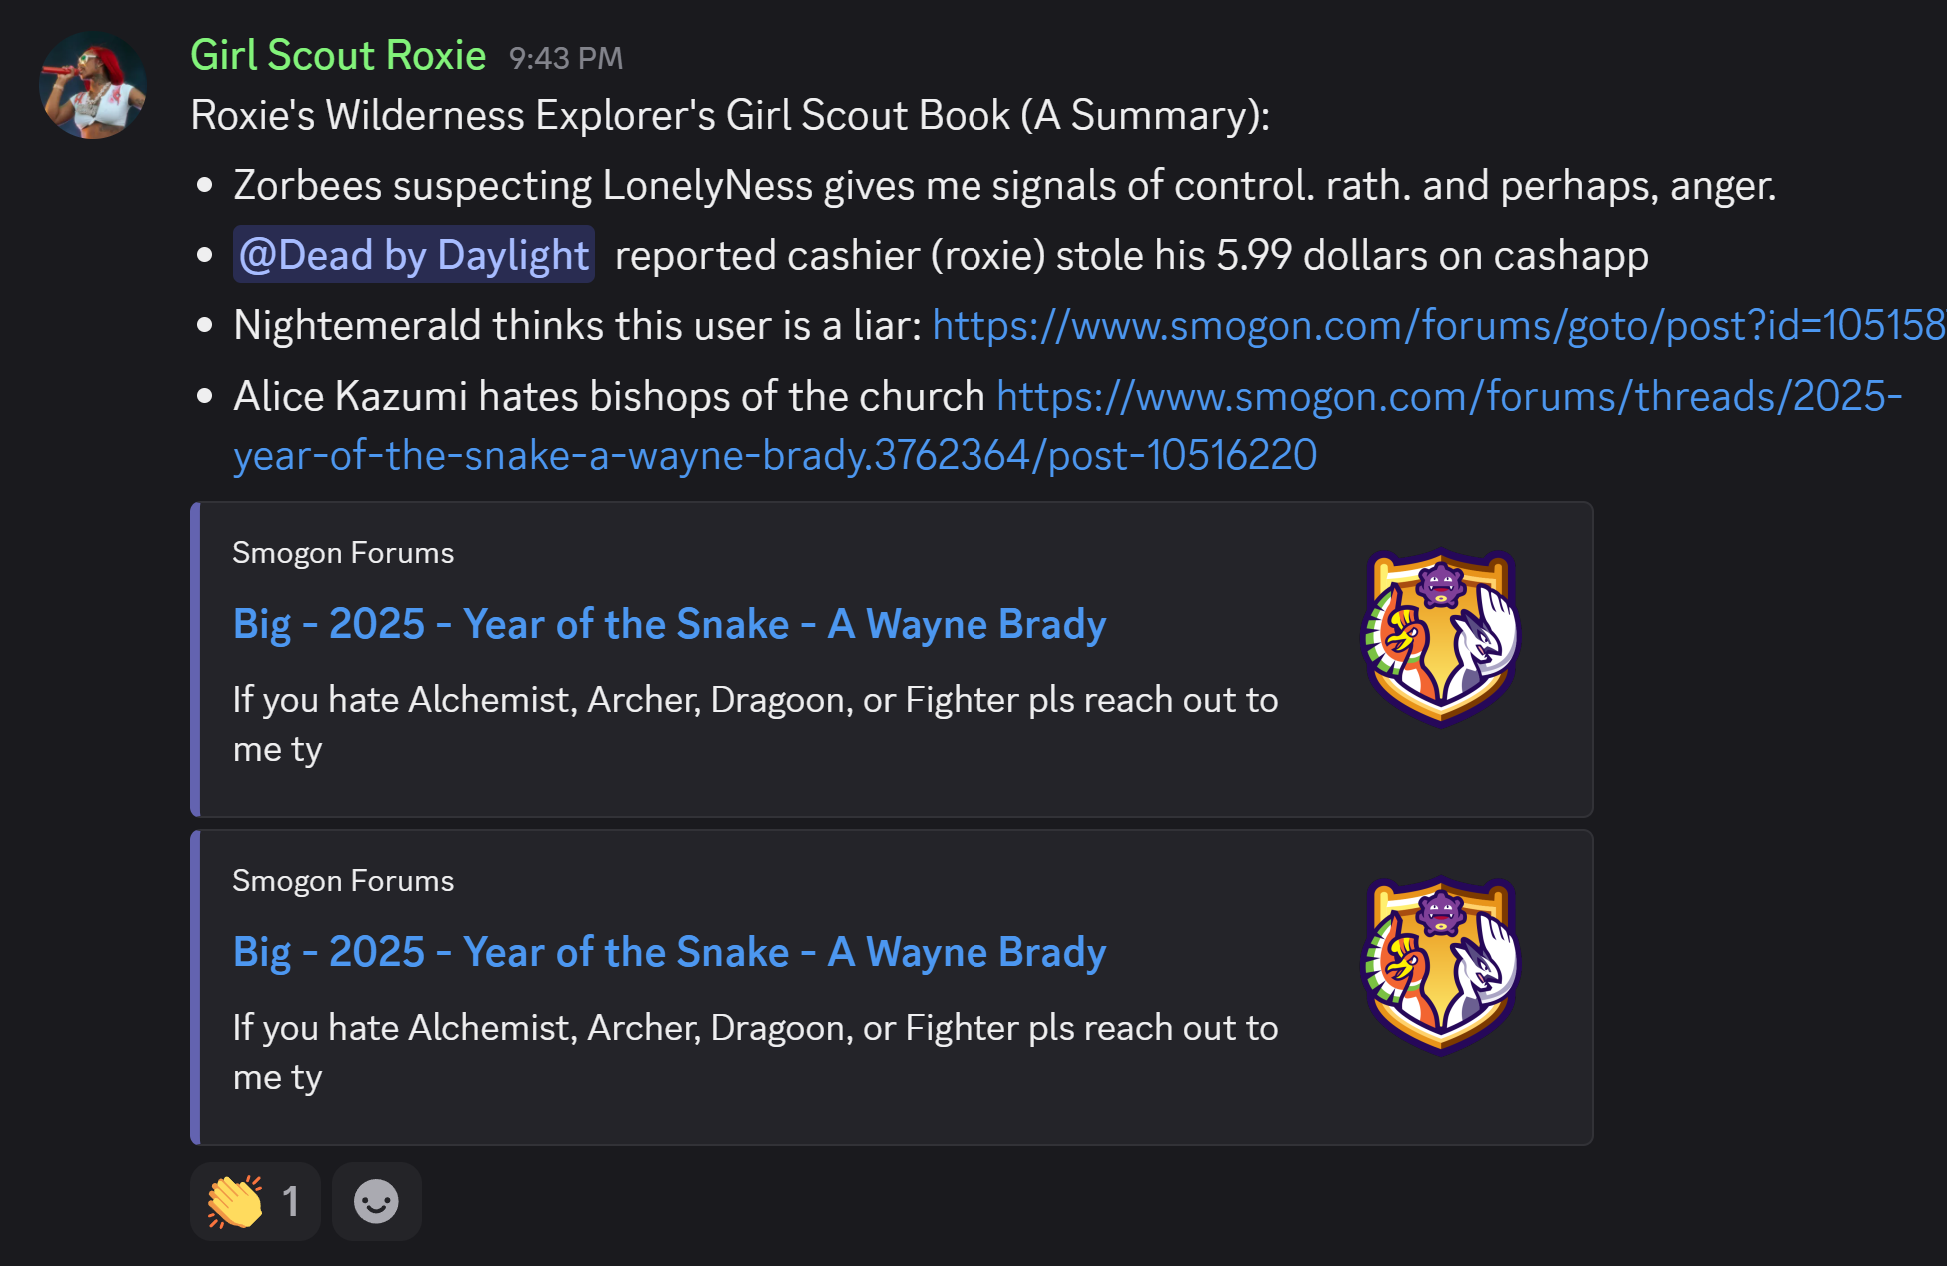Click the Nightemerald thinks liar bullet text
This screenshot has height=1266, width=1947.
(577, 326)
